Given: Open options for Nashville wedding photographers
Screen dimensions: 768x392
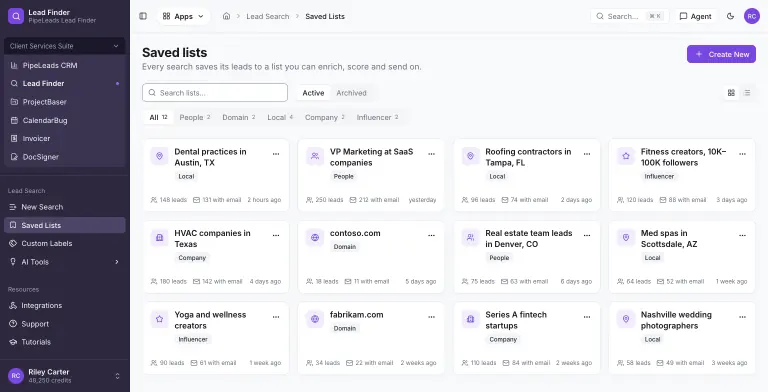Looking at the screenshot, I should pos(743,317).
